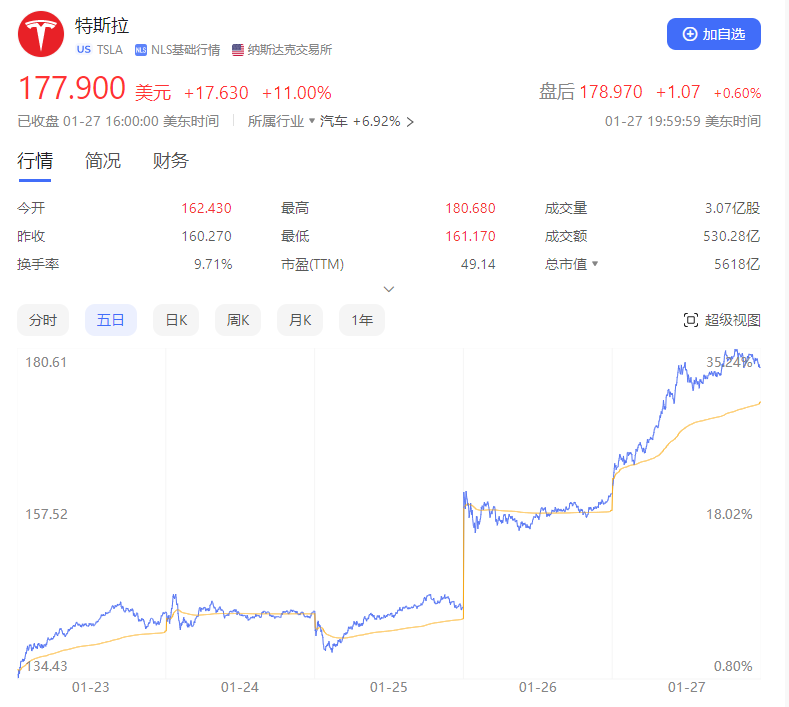Switch to the 简况 tab
This screenshot has height=707, width=789.
[103, 161]
